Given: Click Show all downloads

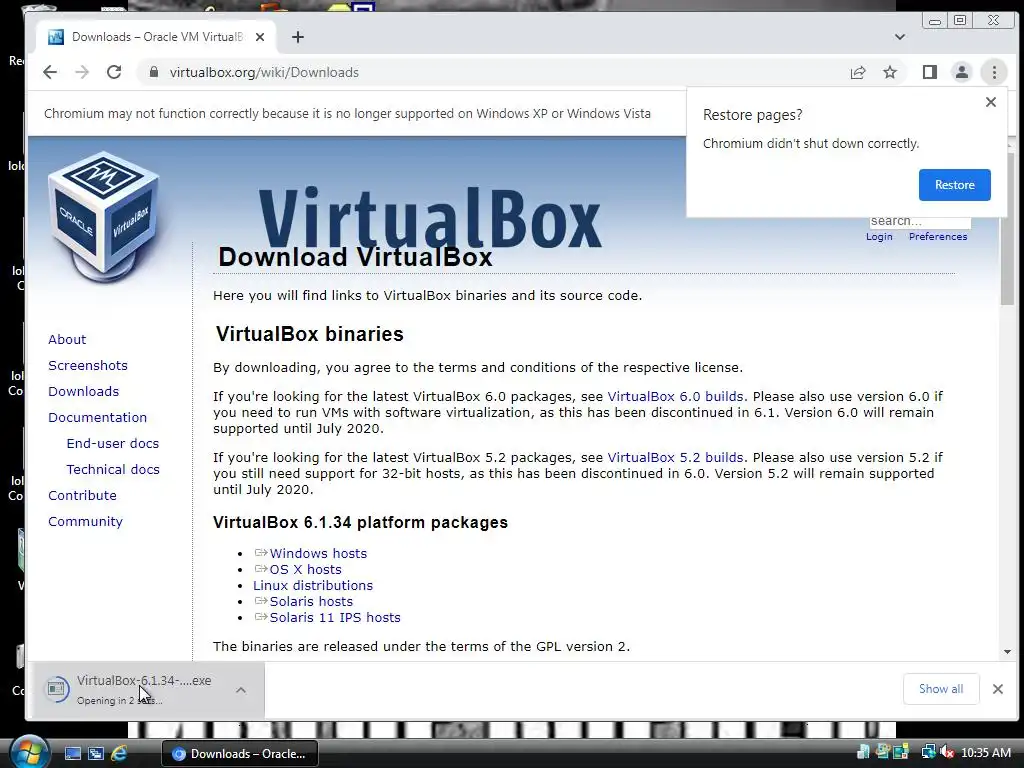Looking at the screenshot, I should tap(941, 689).
